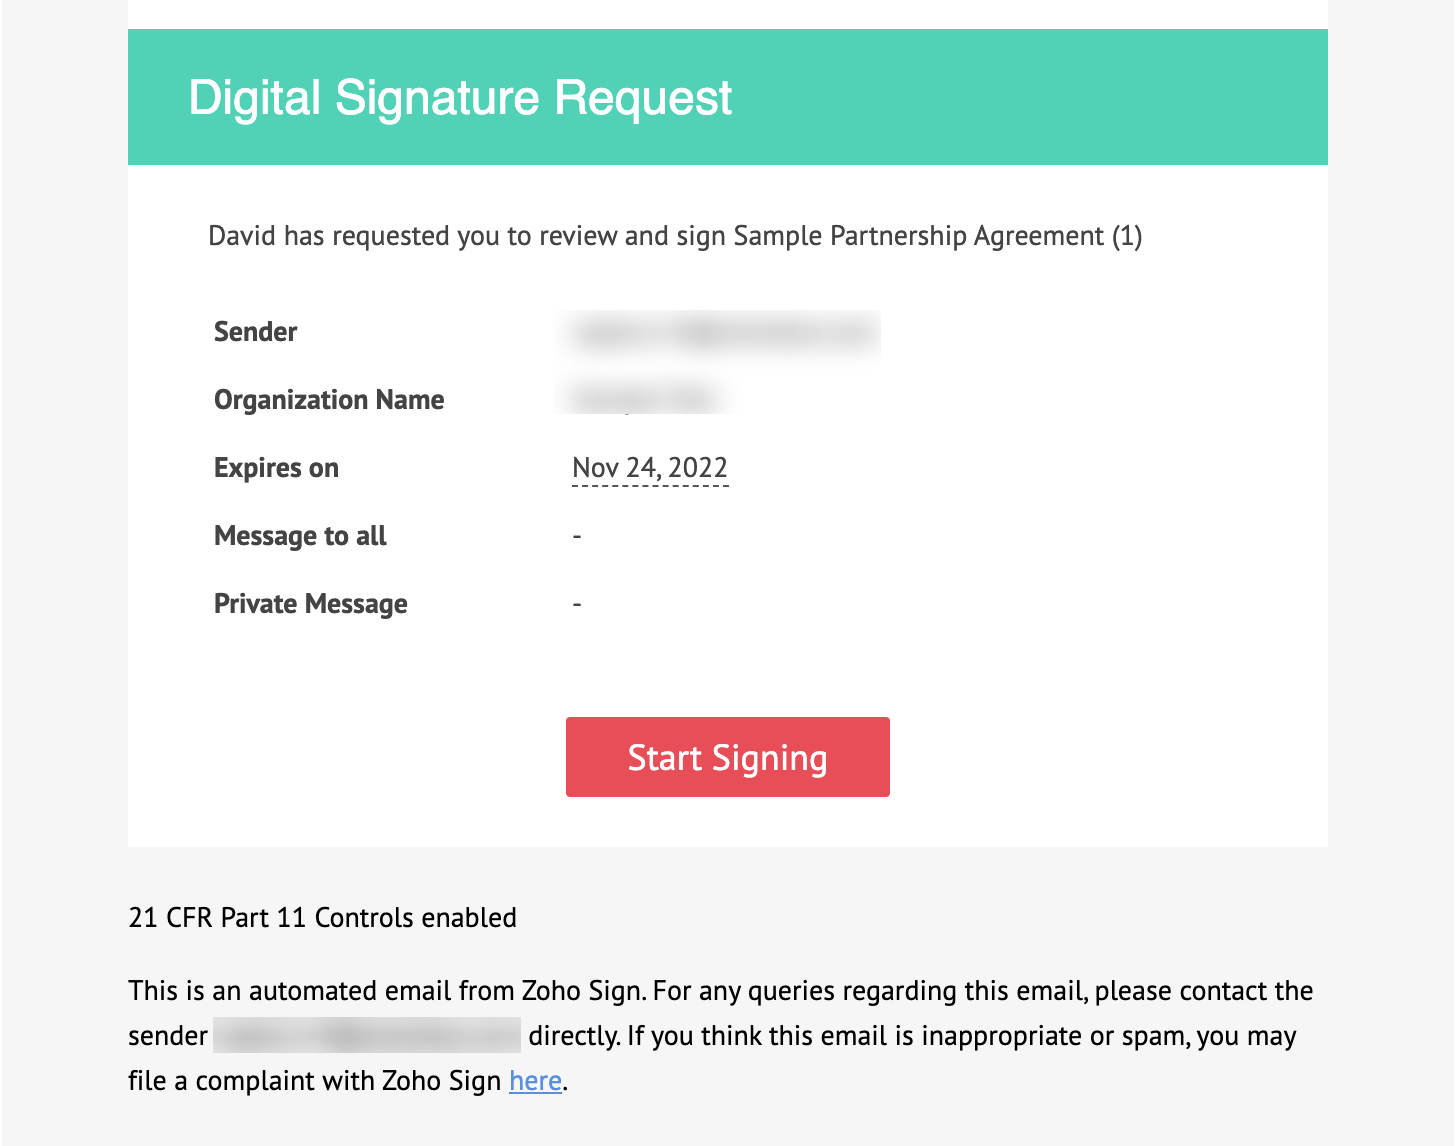Viewport: 1456px width, 1146px height.
Task: Click the automated email from Zoho Sign line
Action: (x=720, y=991)
